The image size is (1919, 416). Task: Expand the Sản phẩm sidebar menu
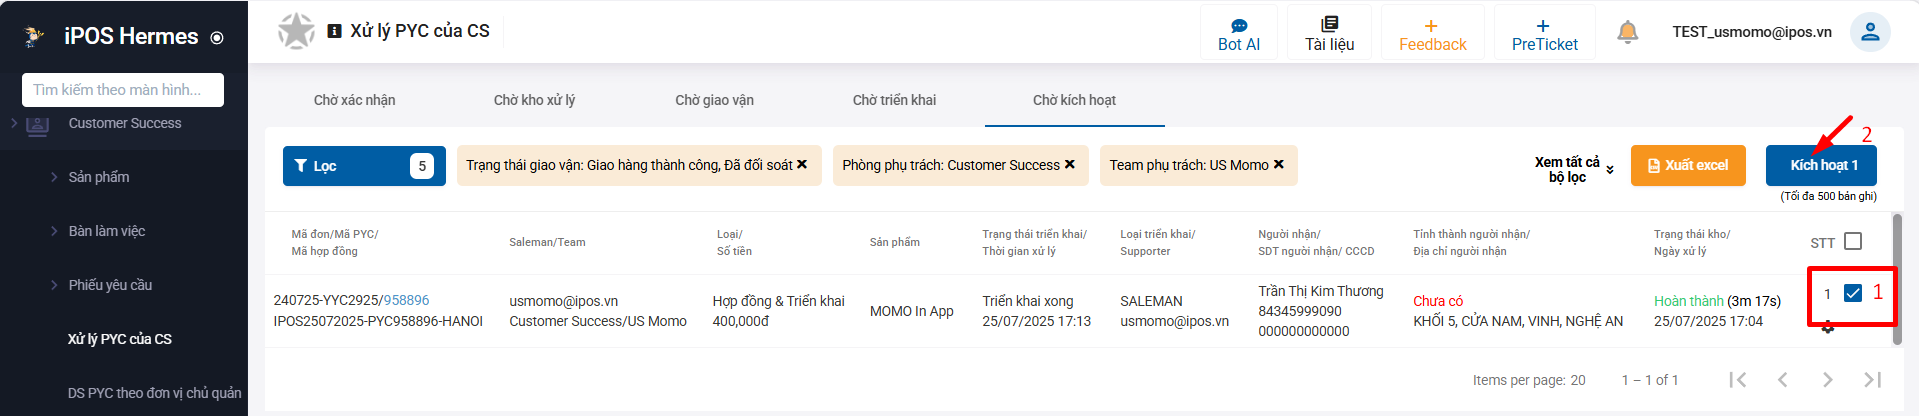(99, 177)
